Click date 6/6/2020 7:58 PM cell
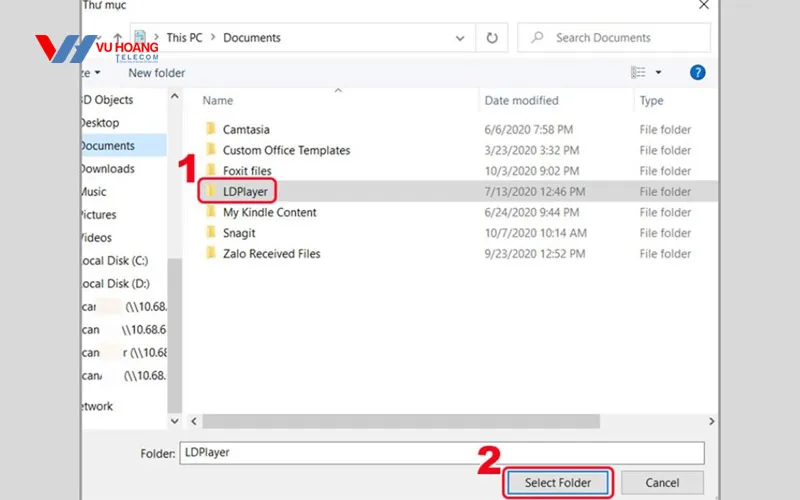The image size is (800, 500). (x=529, y=130)
